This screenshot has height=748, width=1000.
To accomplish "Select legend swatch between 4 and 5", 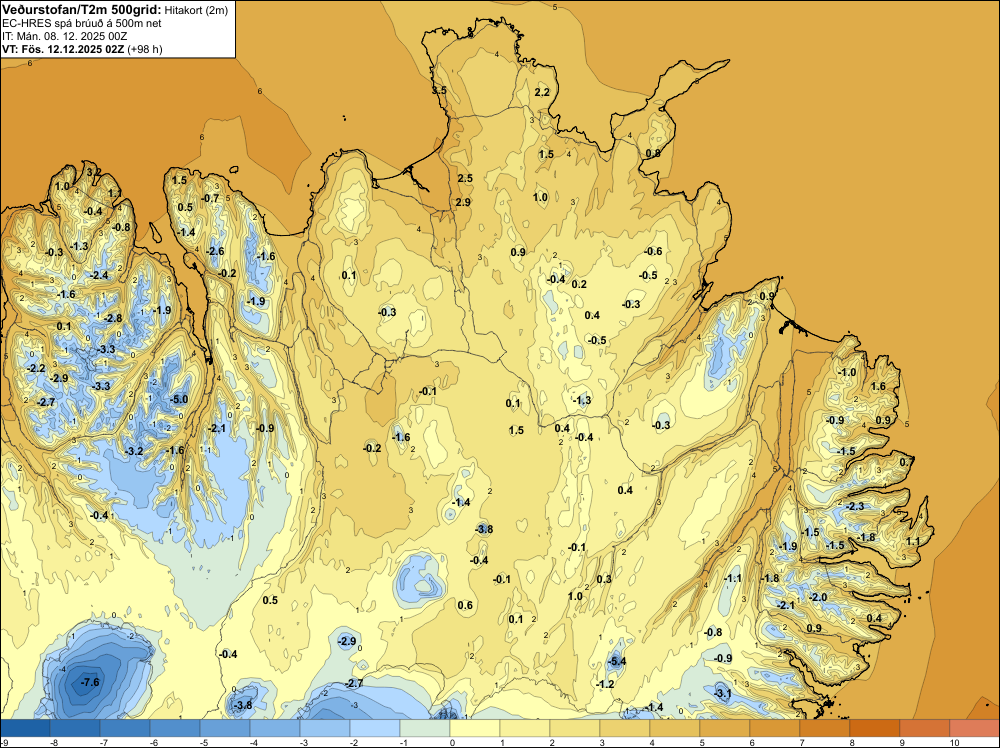I will point(675,728).
